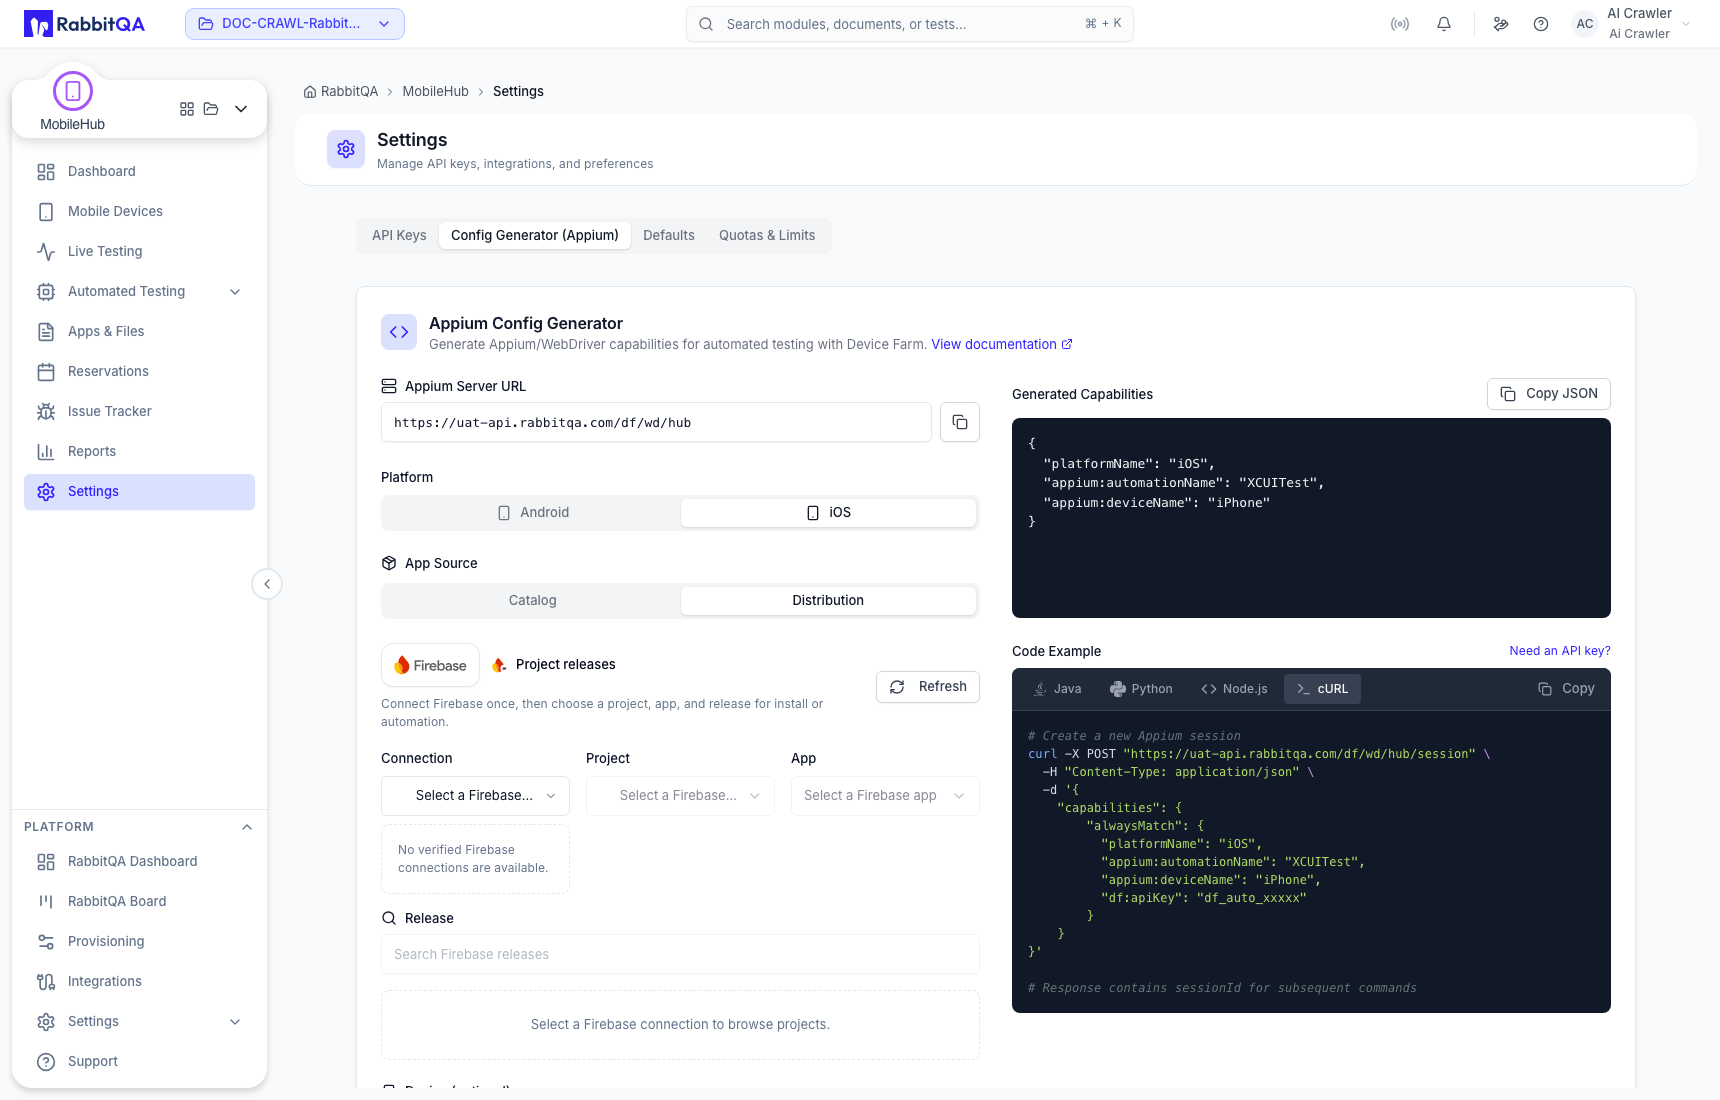Go to MobileHub in the breadcrumb
Image resolution: width=1720 pixels, height=1100 pixels.
(x=435, y=91)
